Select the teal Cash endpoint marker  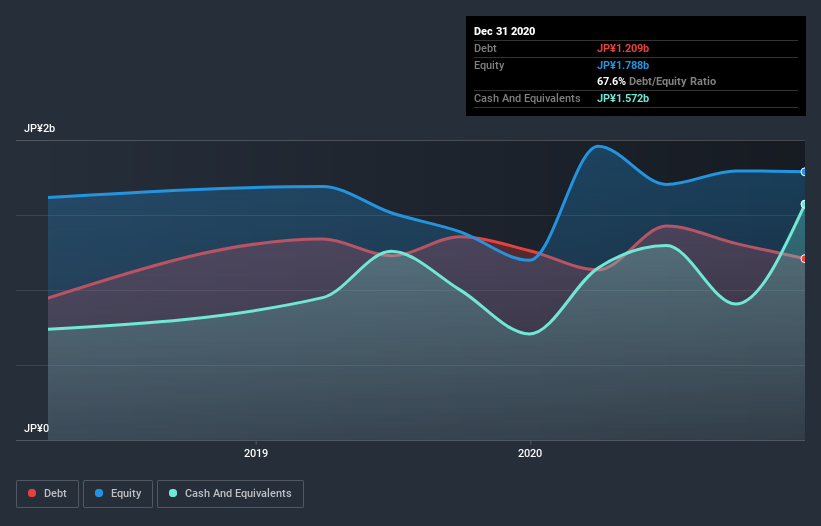[x=804, y=204]
